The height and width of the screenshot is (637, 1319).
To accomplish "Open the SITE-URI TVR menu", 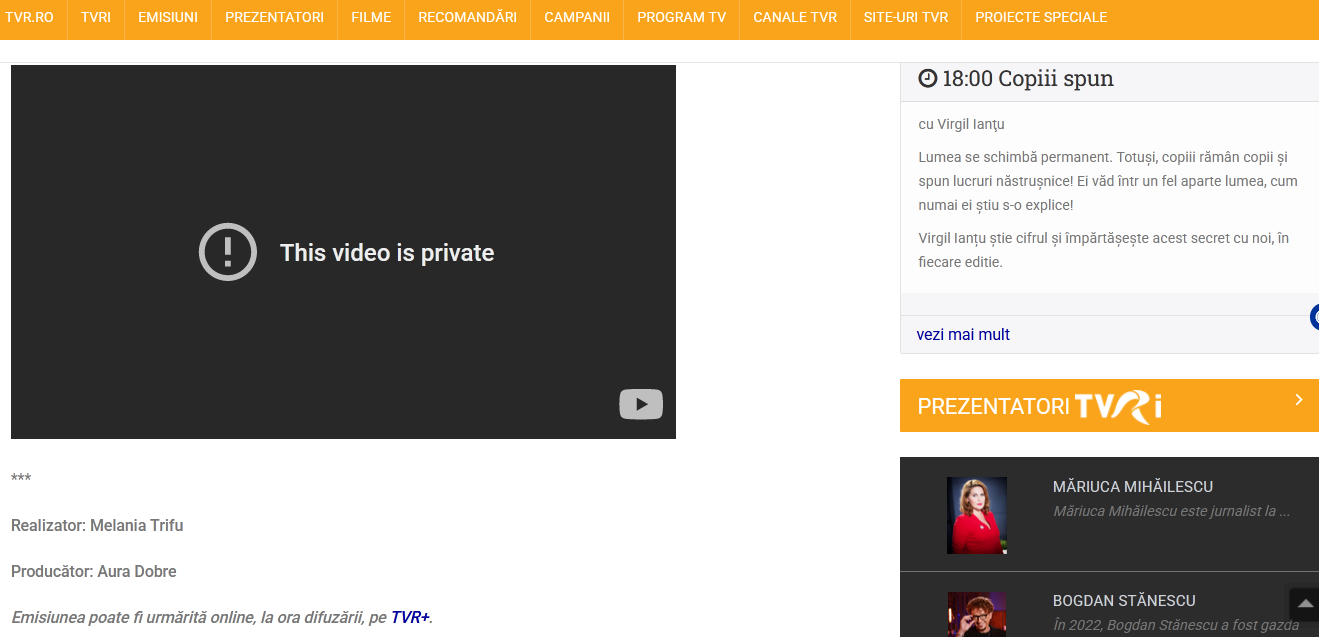I will coord(906,17).
